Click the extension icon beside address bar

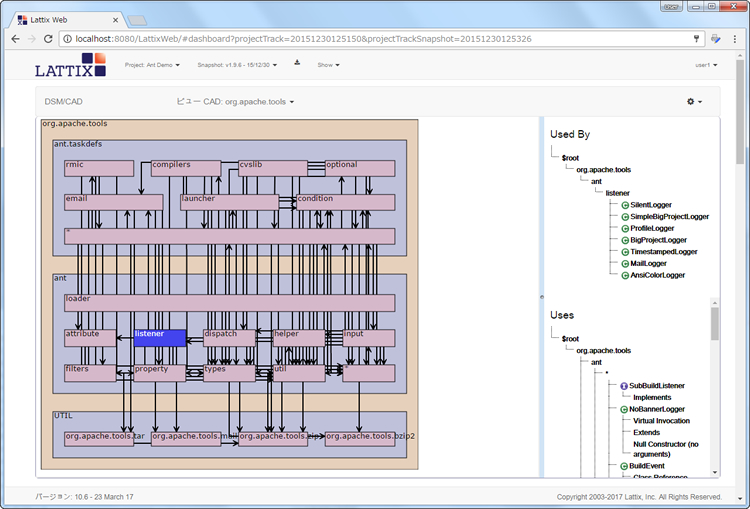tap(716, 39)
